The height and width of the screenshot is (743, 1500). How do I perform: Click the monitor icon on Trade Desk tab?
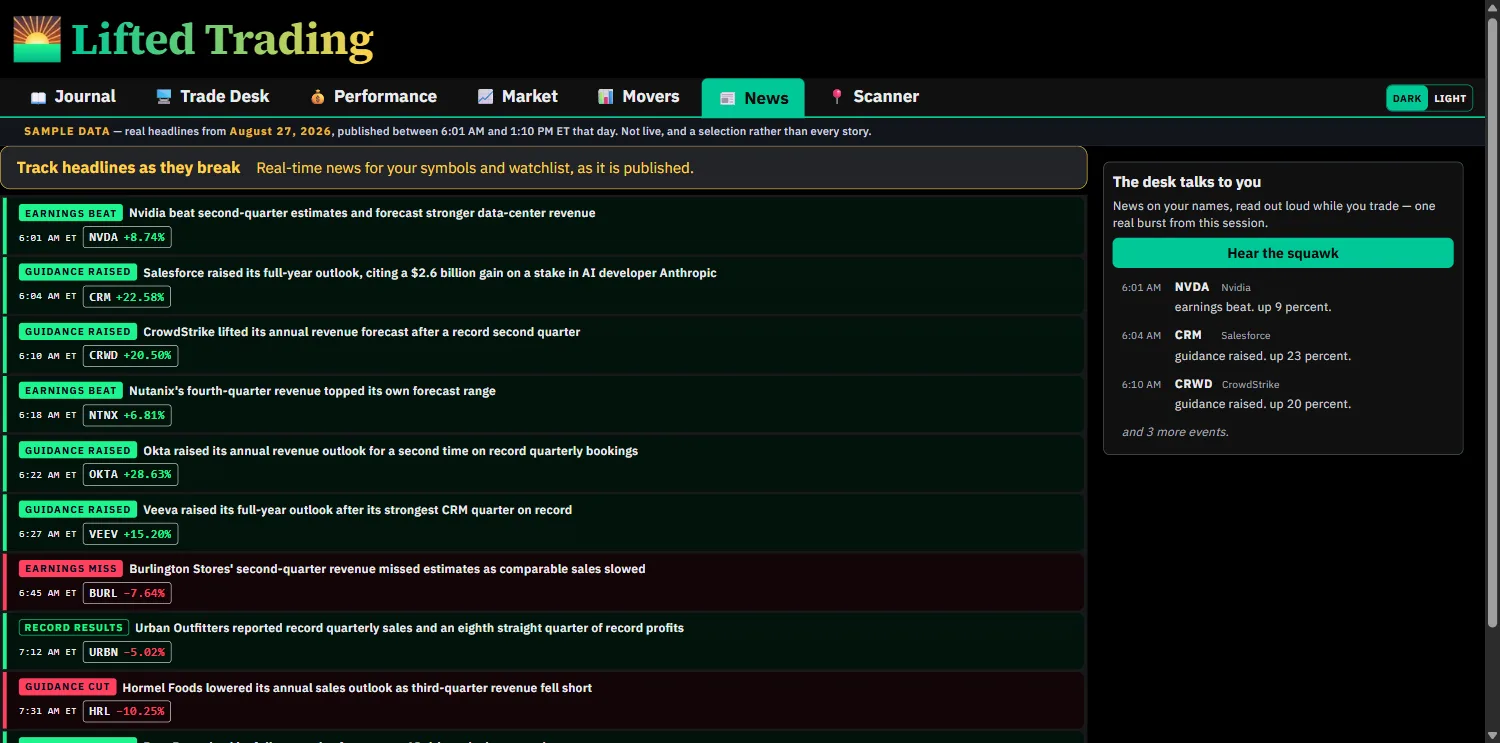[x=164, y=97]
